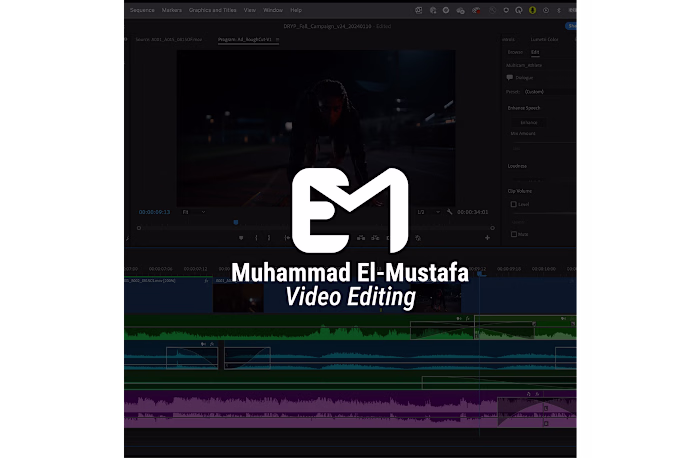The height and width of the screenshot is (458, 700).
Task: Open the Browse tab in Essential Sound
Action: [x=515, y=52]
